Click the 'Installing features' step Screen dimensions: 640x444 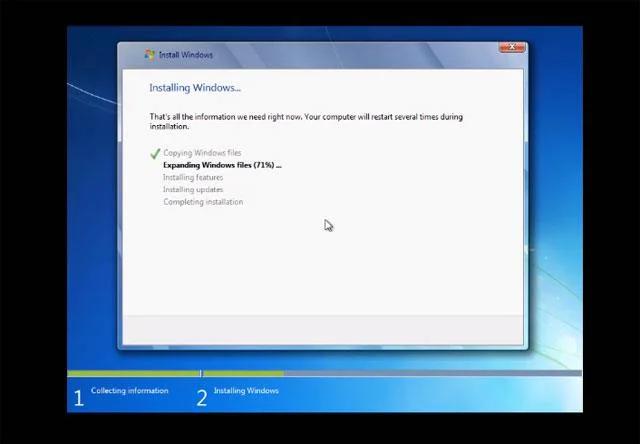[193, 178]
